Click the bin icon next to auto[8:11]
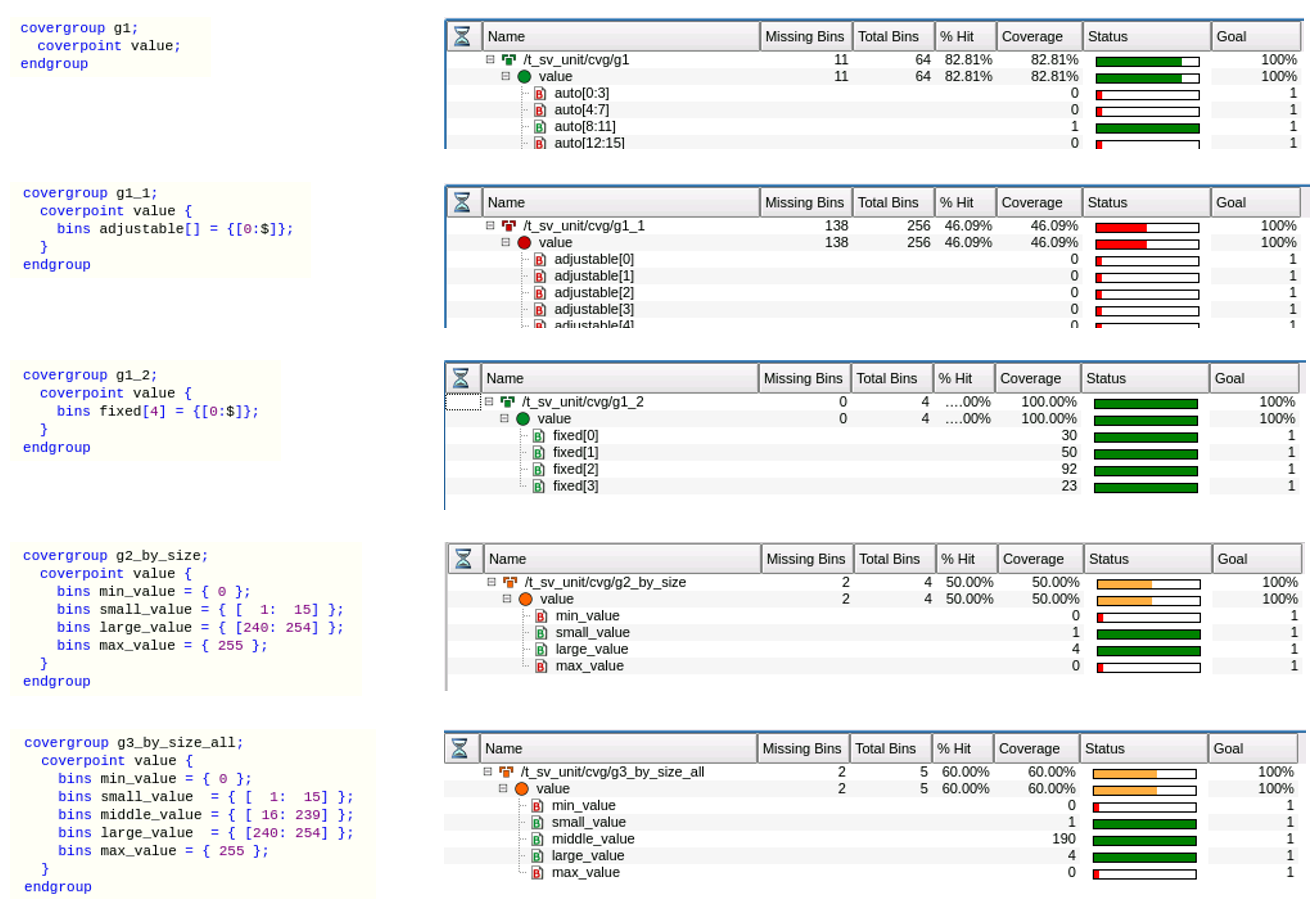 (x=540, y=127)
